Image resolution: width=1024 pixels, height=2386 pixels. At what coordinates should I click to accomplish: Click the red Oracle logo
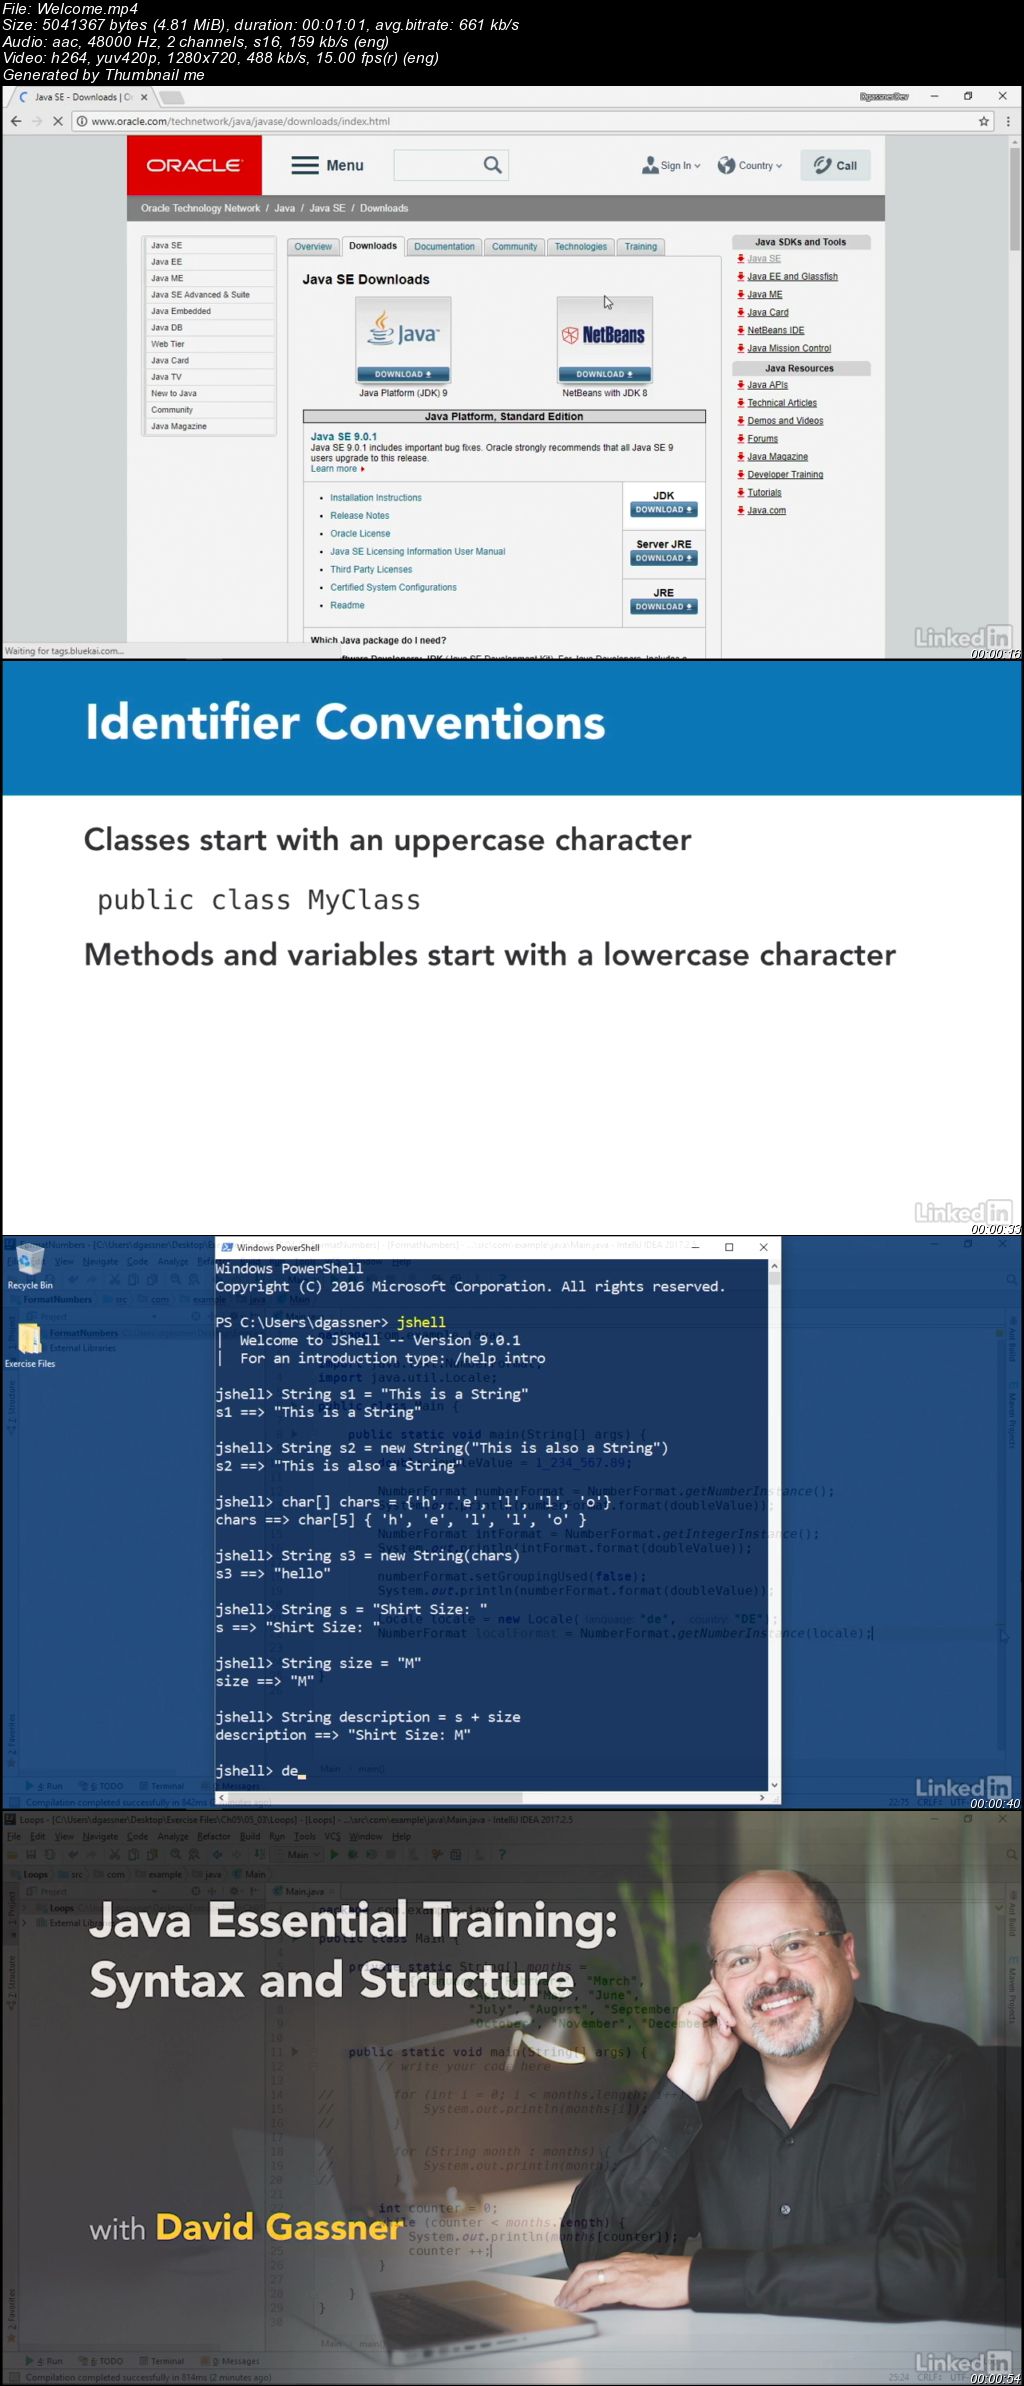pyautogui.click(x=194, y=165)
